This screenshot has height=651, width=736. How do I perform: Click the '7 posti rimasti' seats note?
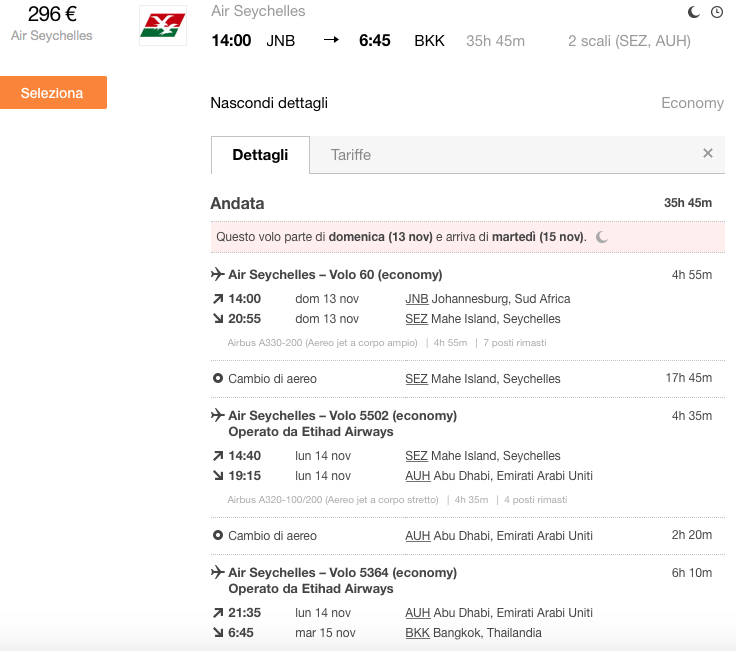tap(514, 343)
